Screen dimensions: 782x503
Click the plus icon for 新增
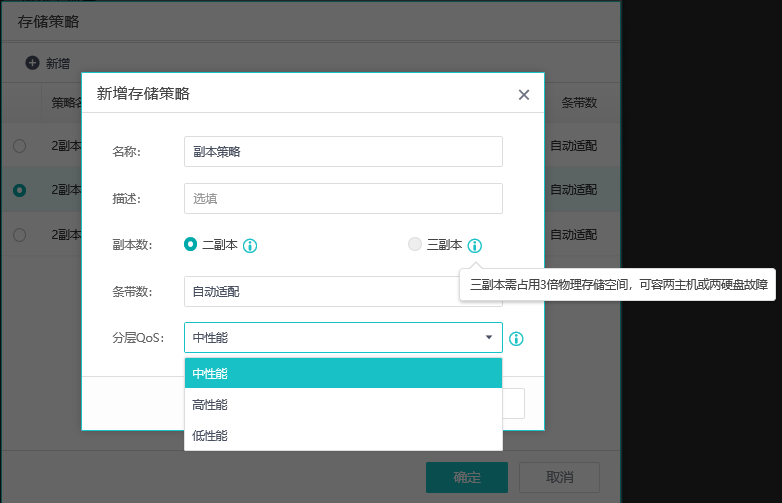(32, 63)
